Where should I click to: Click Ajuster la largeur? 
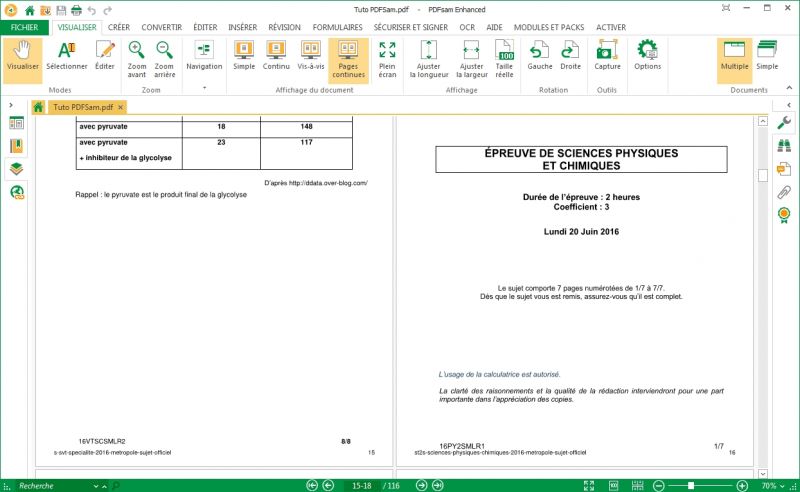tap(471, 60)
